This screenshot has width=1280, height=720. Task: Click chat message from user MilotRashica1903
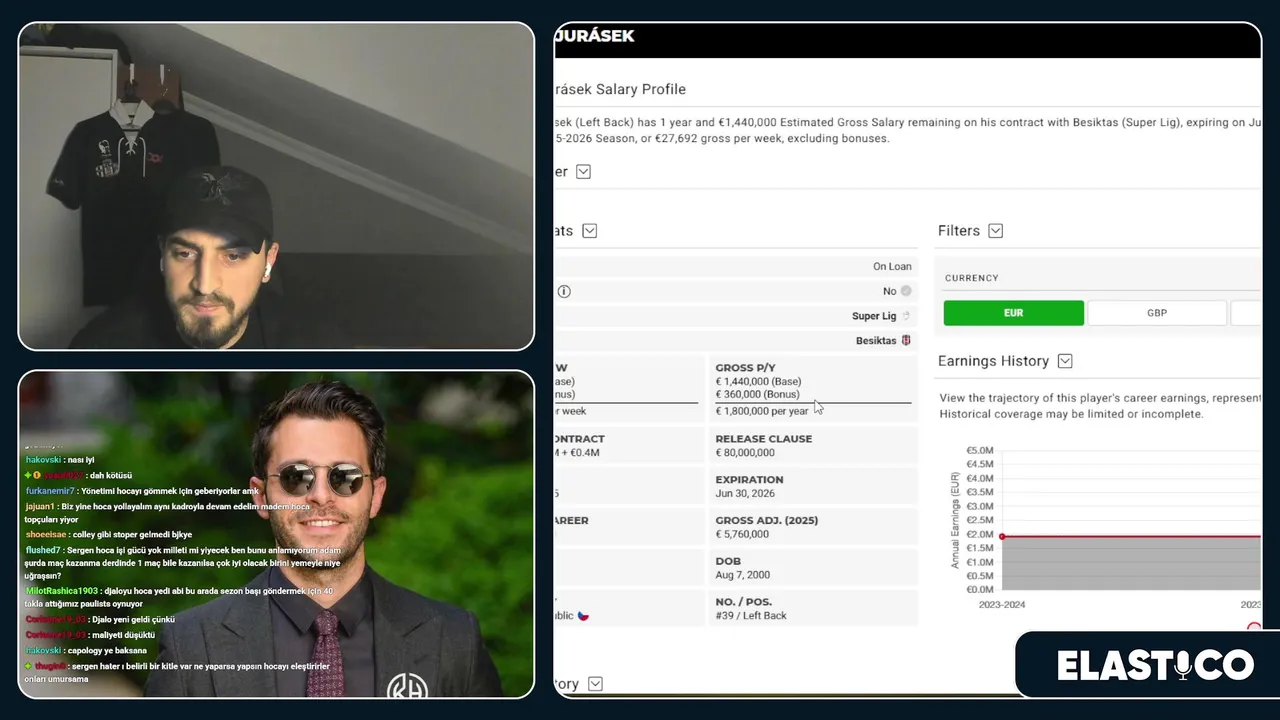pos(179,597)
